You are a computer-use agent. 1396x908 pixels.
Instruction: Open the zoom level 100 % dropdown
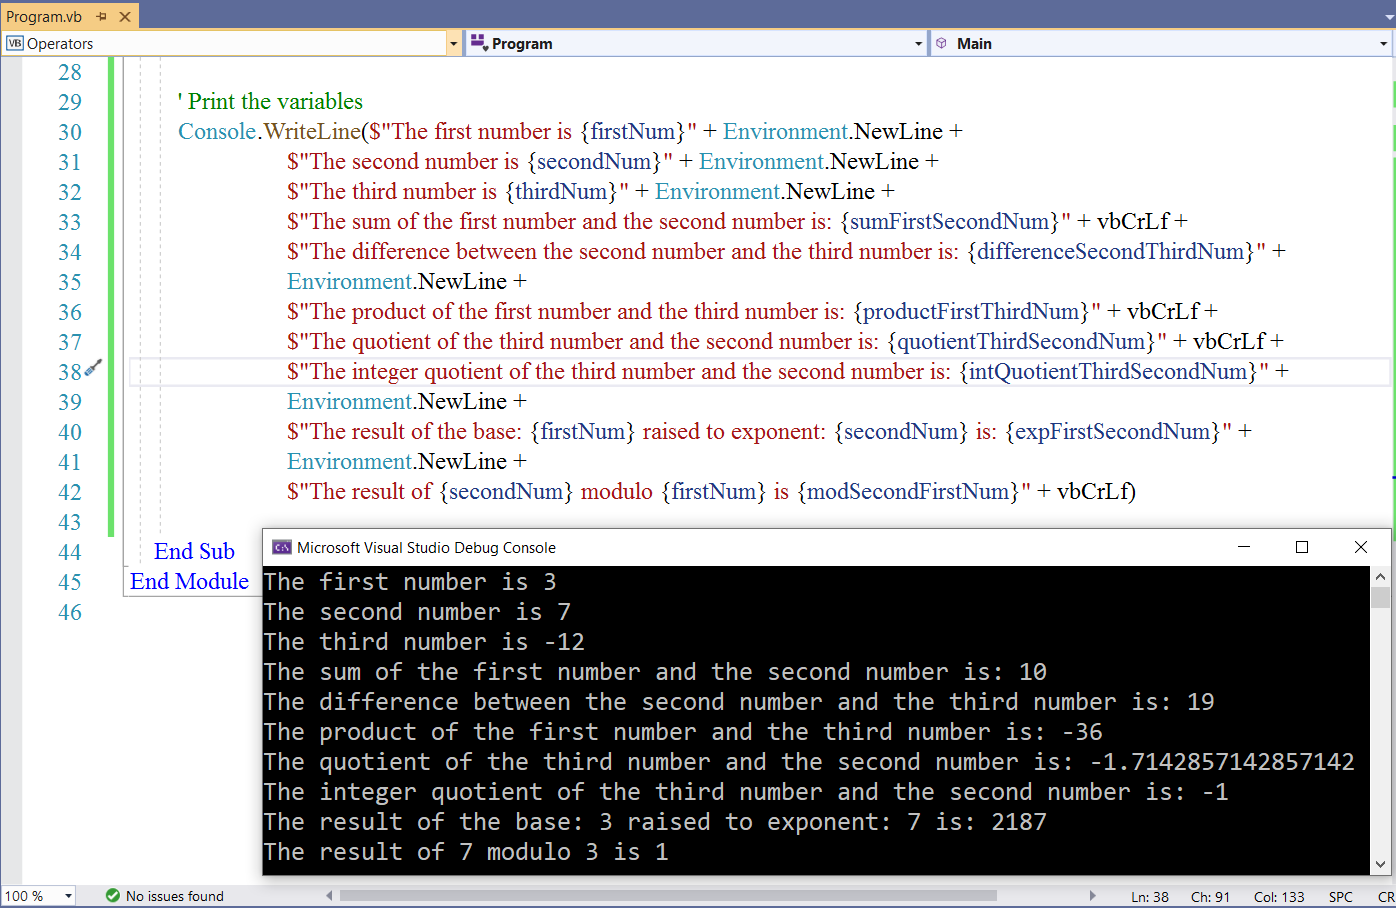(x=68, y=896)
